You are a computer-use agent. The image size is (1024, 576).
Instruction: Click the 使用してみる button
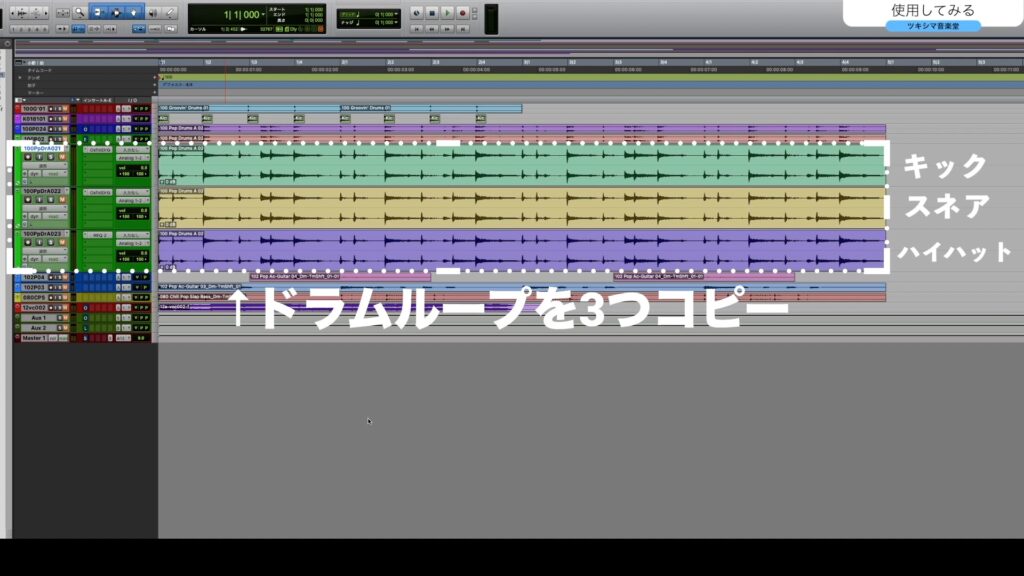[933, 10]
